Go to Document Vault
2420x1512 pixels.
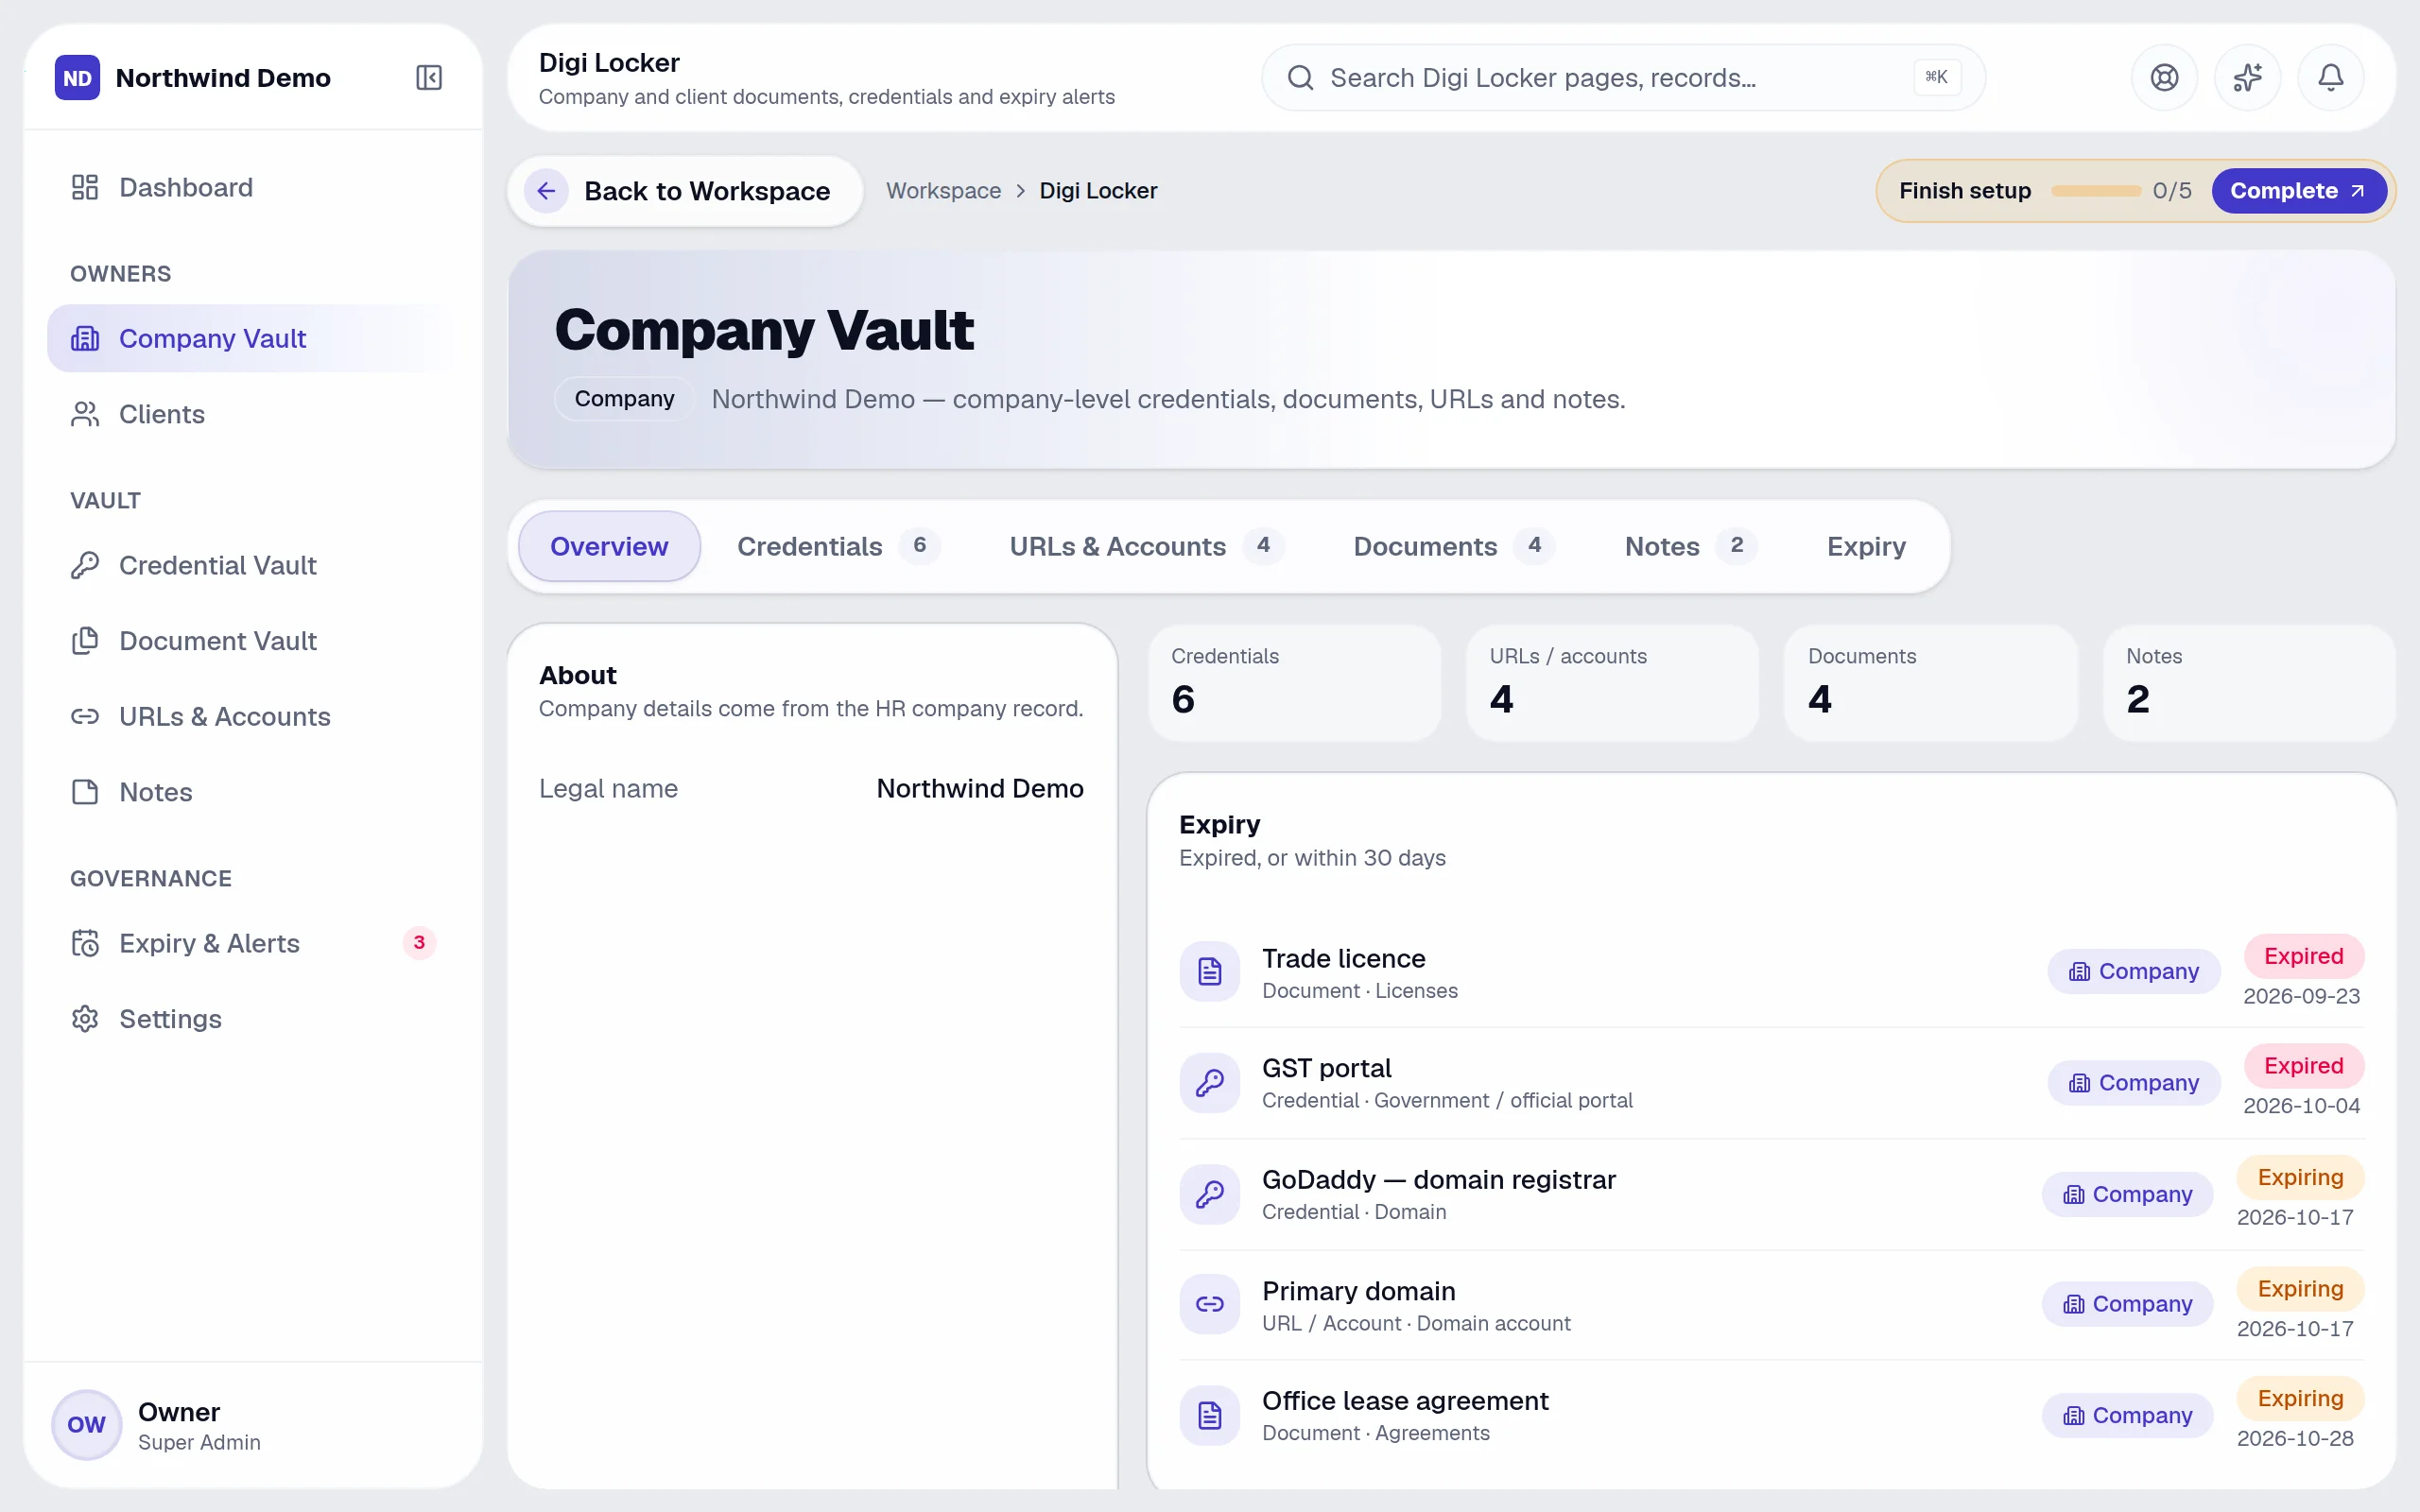point(252,641)
